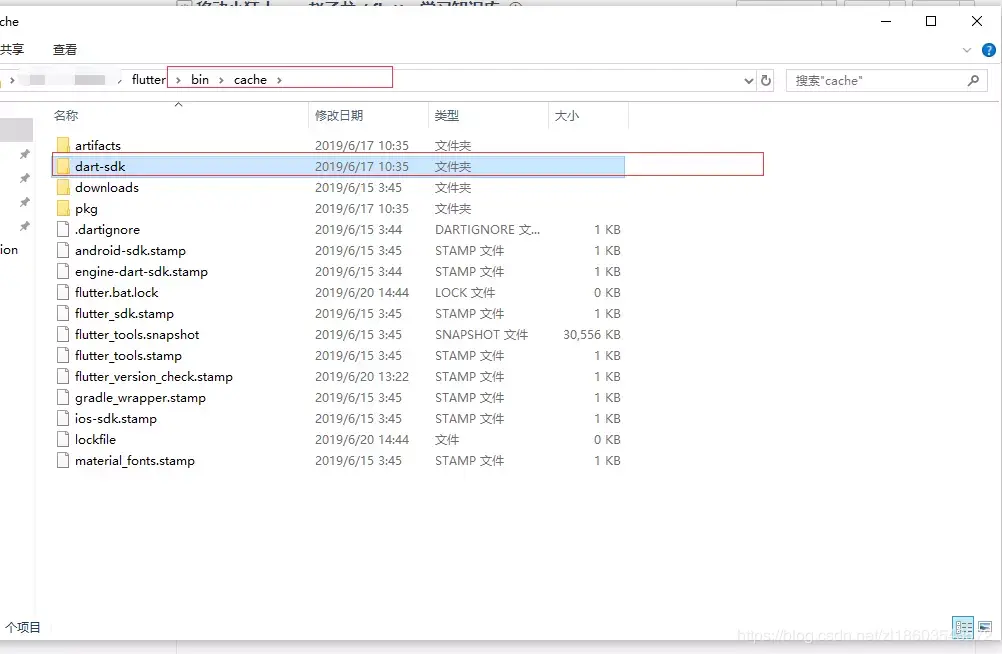Click the material_fonts.stamp file icon
Screen dimensions: 1002x654
point(63,460)
